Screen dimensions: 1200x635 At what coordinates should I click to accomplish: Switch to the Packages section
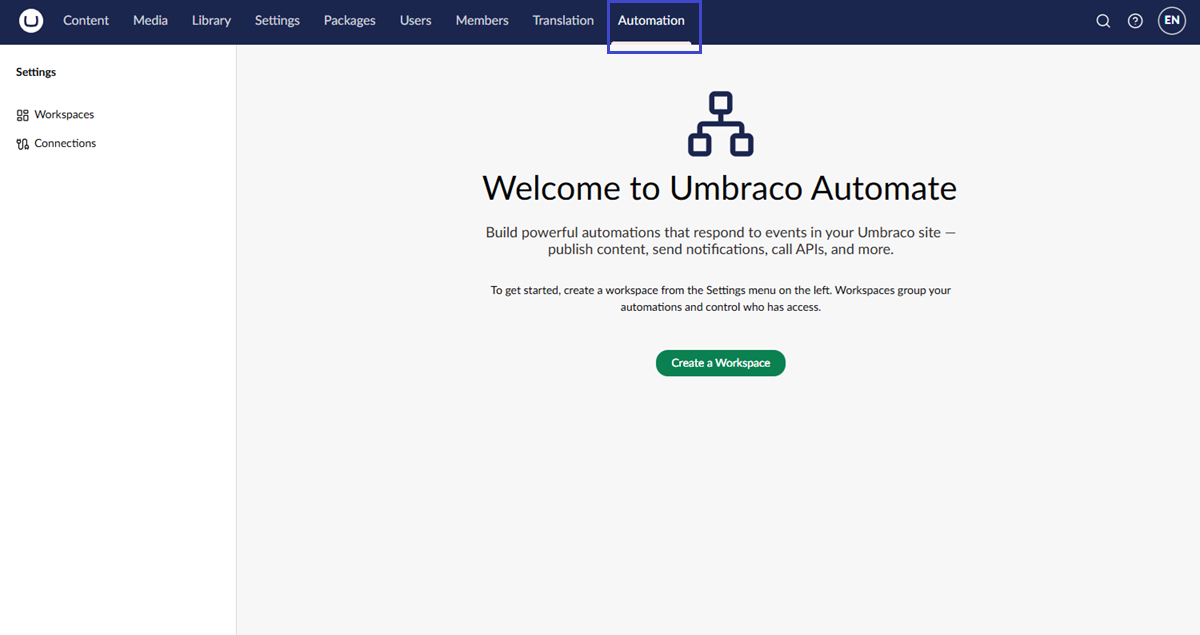(350, 20)
